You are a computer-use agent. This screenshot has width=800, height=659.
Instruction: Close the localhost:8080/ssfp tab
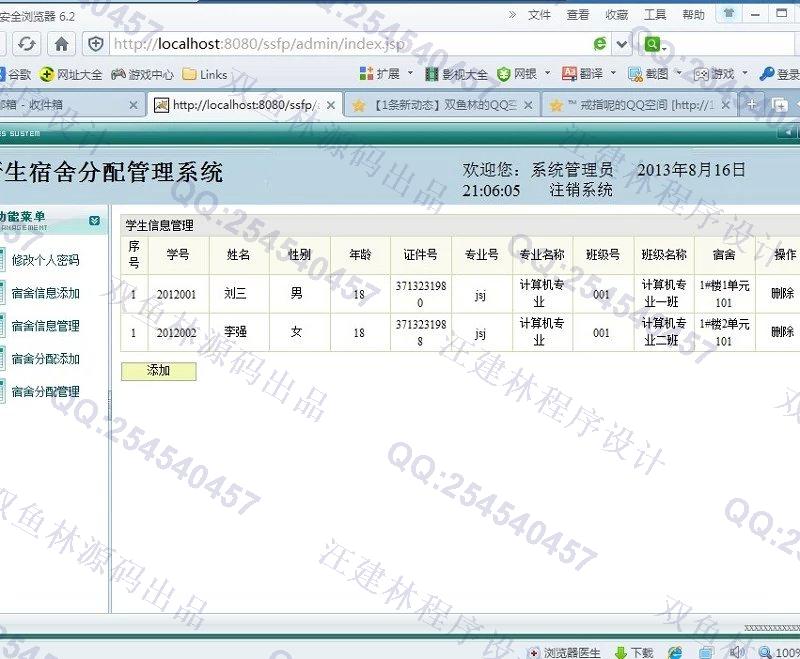pos(331,105)
